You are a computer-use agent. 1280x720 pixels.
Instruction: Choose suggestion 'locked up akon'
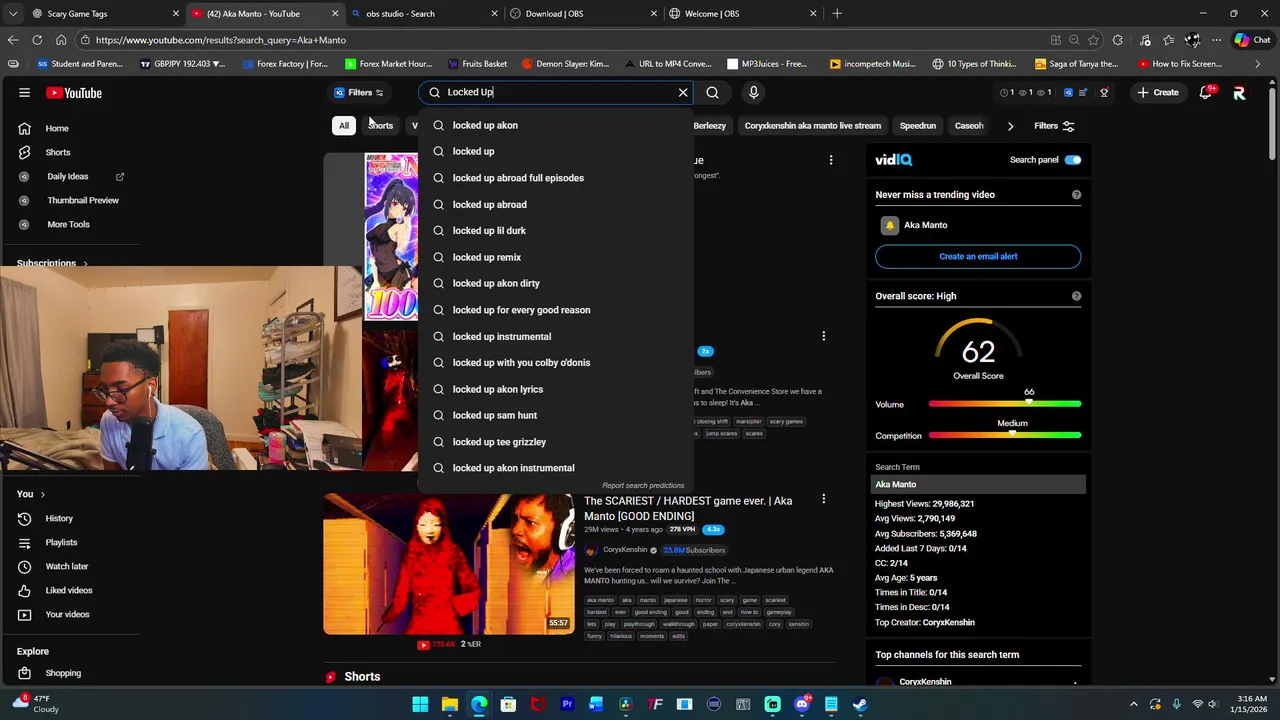[x=555, y=125]
